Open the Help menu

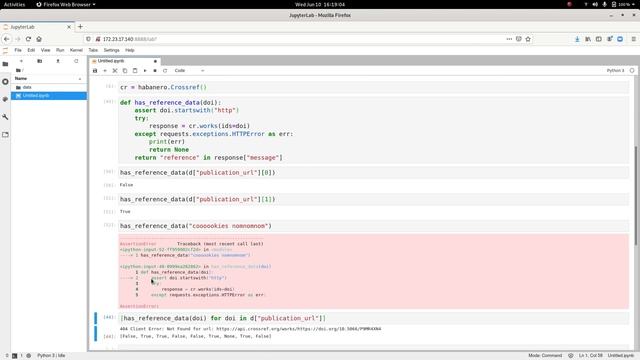[130, 50]
